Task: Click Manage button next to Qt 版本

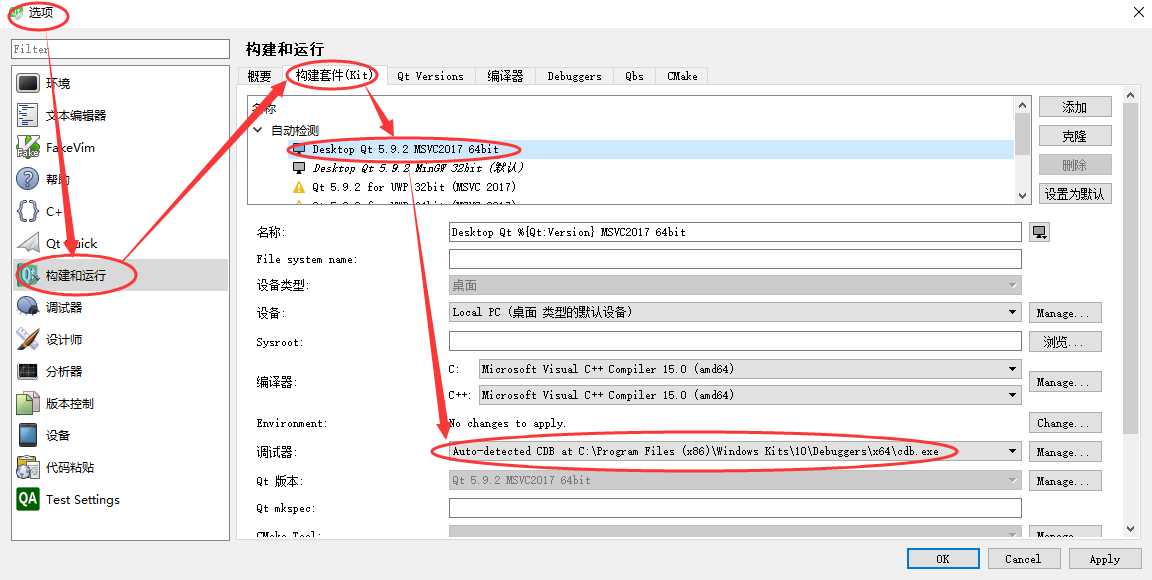Action: [1065, 481]
